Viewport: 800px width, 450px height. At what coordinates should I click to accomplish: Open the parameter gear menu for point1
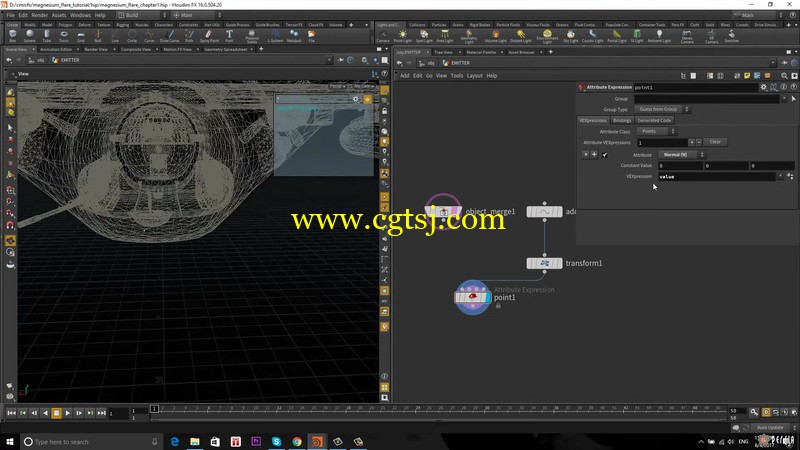(763, 87)
